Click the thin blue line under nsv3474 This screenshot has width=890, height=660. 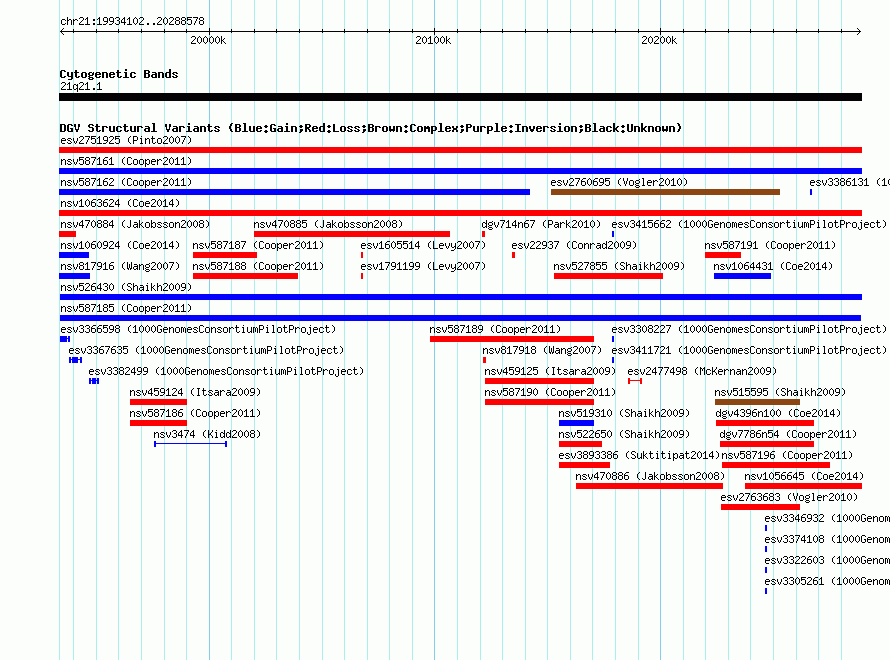[x=191, y=444]
